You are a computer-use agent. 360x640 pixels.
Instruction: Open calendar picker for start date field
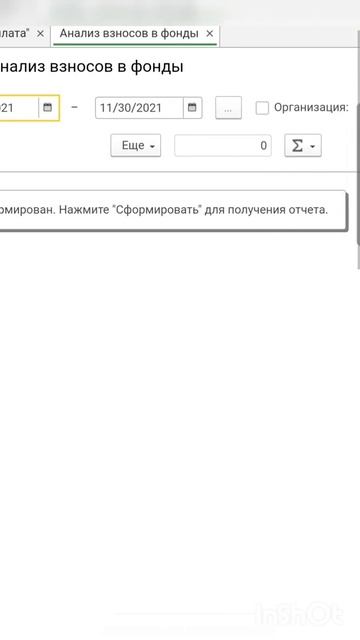pyautogui.click(x=48, y=108)
